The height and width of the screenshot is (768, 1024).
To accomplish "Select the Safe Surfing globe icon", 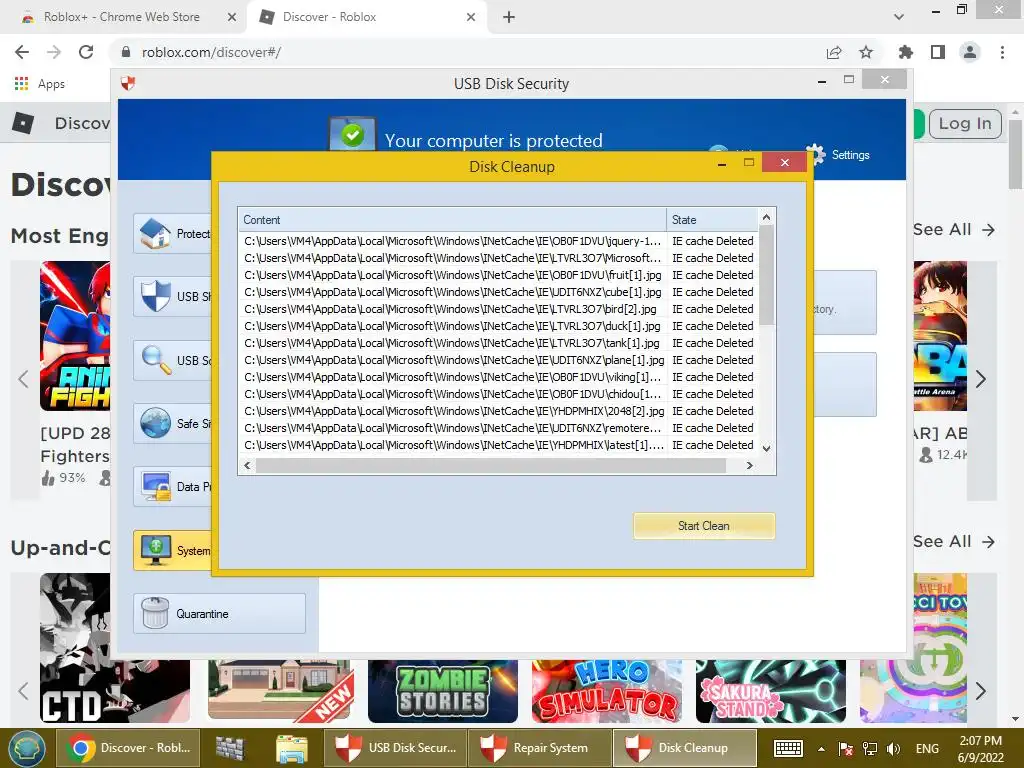I will click(x=155, y=423).
